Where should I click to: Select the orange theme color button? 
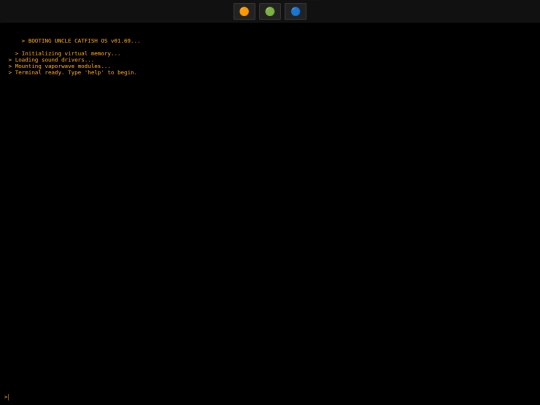[x=244, y=11]
